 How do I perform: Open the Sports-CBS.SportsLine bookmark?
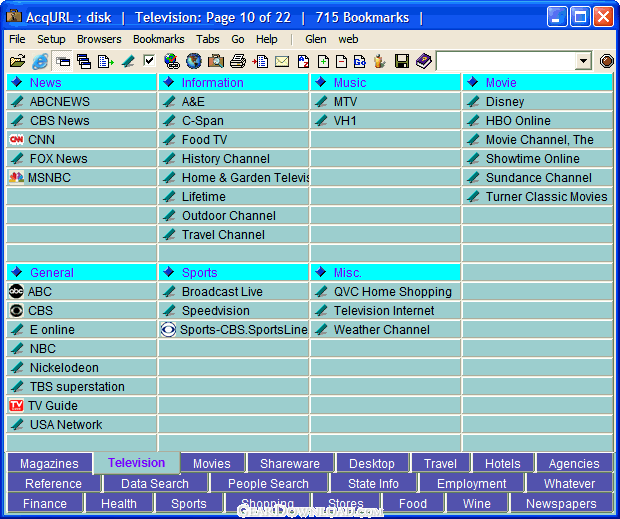[x=234, y=330]
